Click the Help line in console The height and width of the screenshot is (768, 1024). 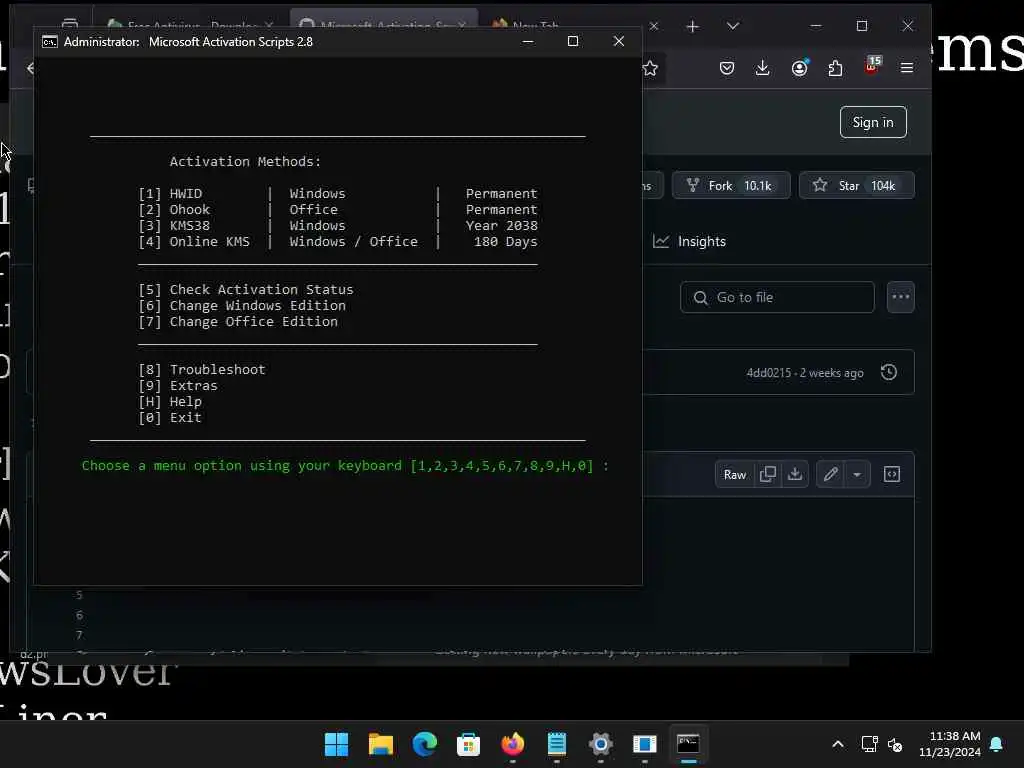tap(170, 402)
